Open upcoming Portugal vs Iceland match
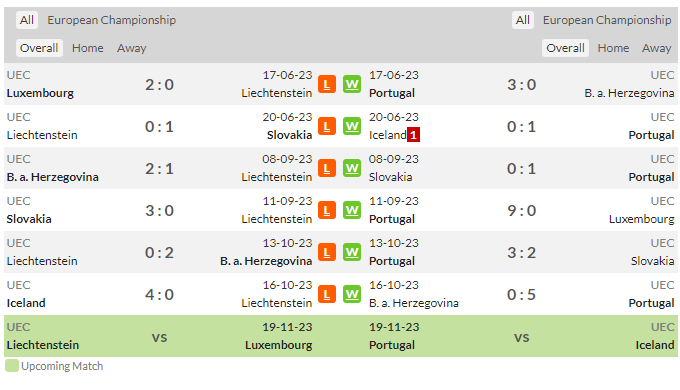680x390 pixels. (x=522, y=336)
